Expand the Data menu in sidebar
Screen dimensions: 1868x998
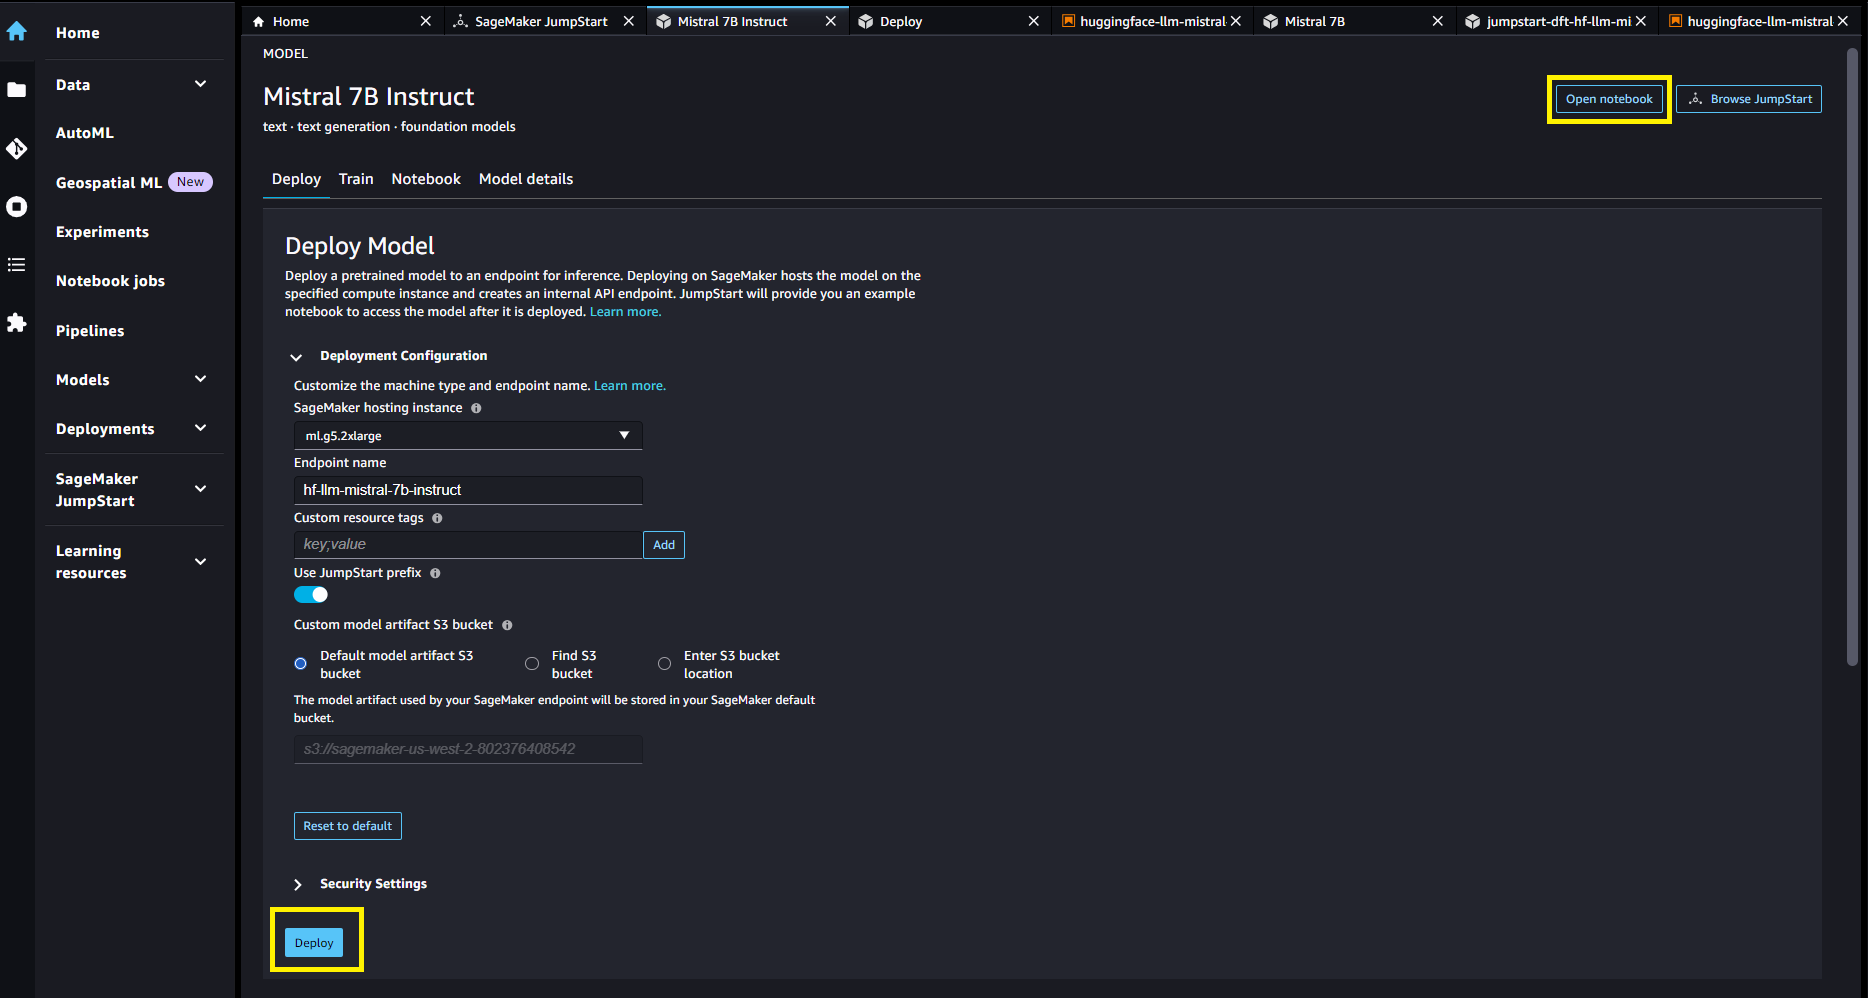(x=201, y=84)
